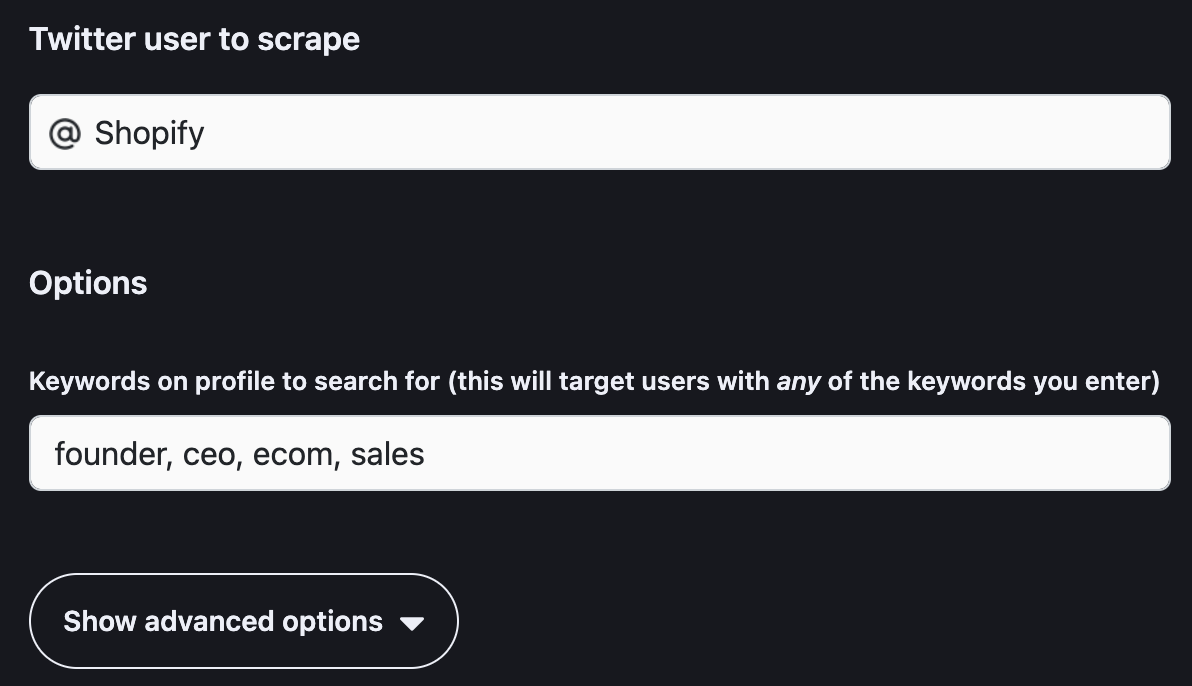Screen dimensions: 1192x686
Task: Click the Twitter user to scrape label
Action: (x=194, y=40)
